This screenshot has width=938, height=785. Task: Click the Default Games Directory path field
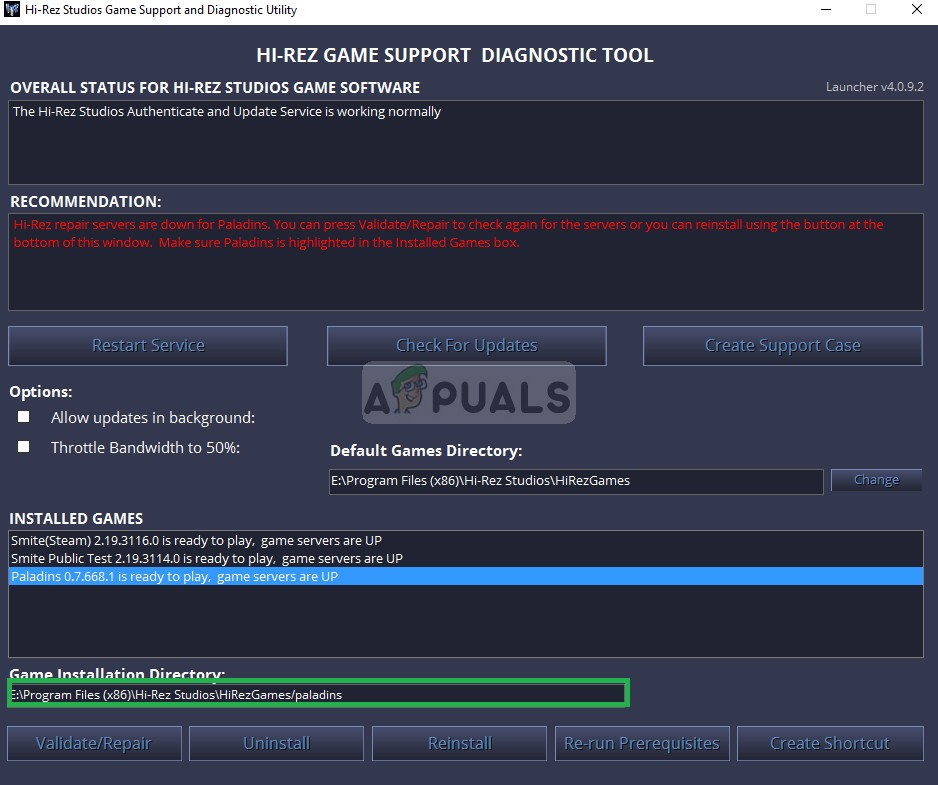coord(576,481)
